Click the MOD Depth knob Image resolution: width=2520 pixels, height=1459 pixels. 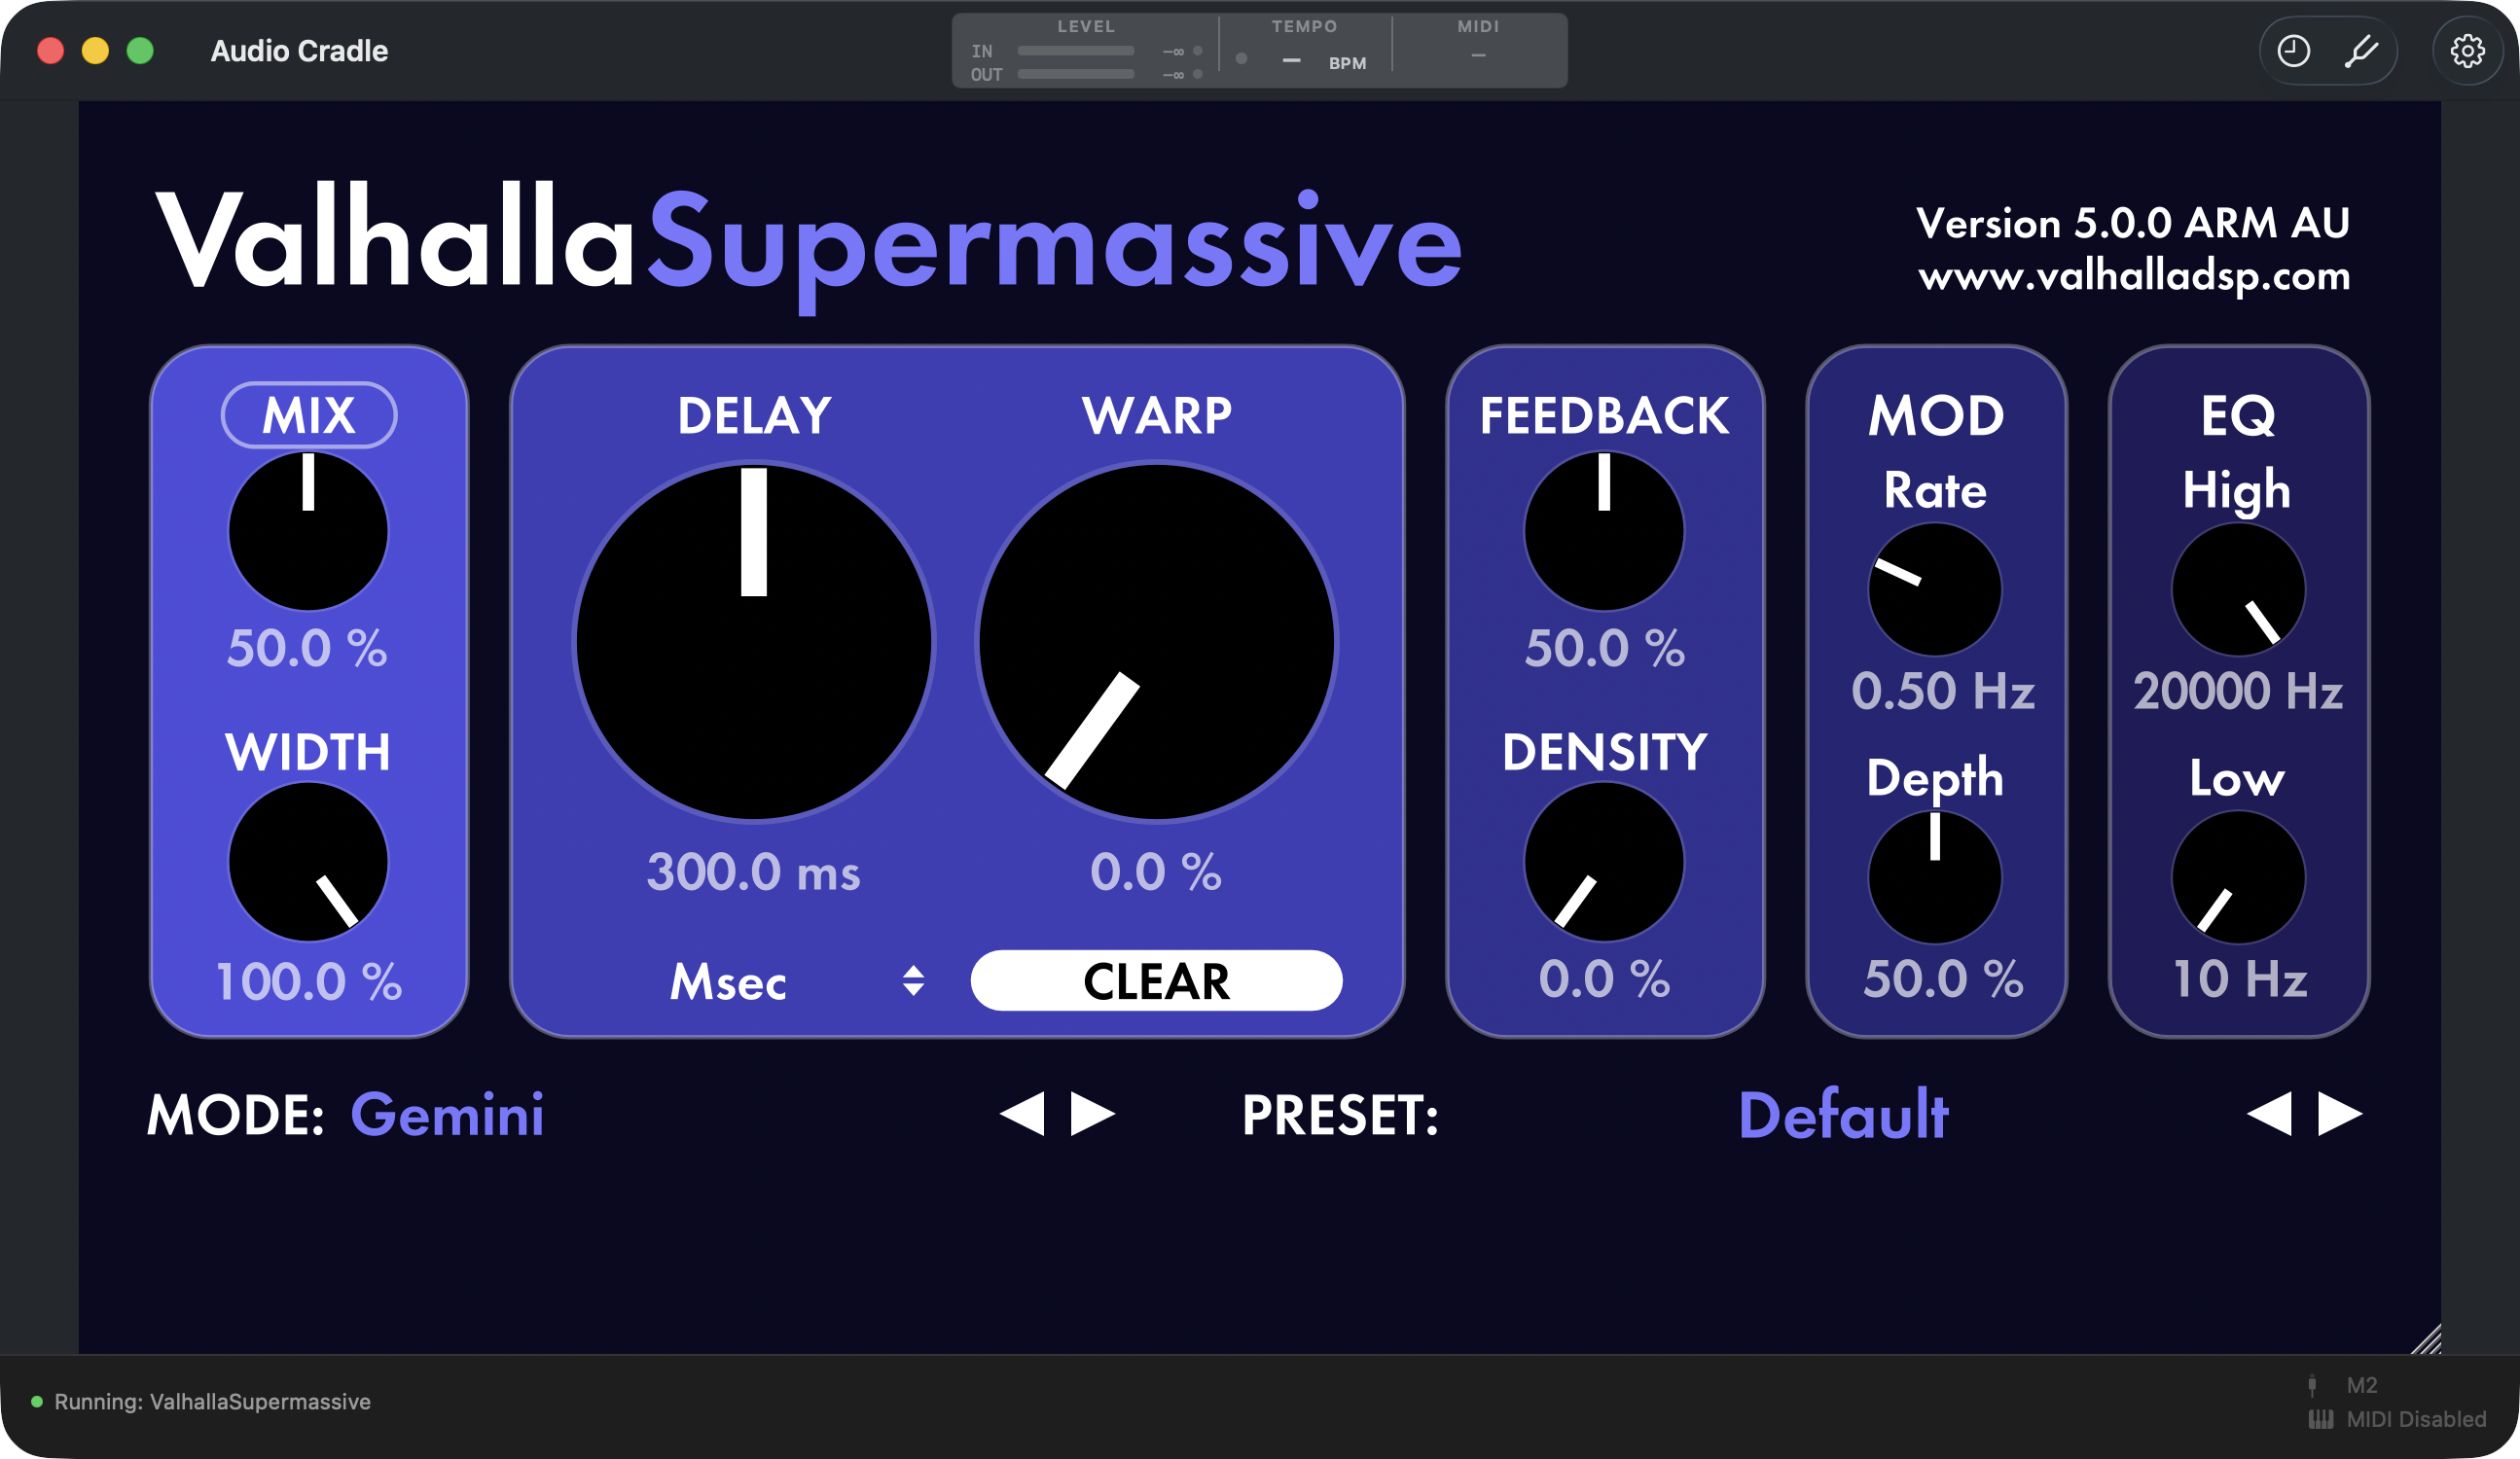[x=1935, y=877]
